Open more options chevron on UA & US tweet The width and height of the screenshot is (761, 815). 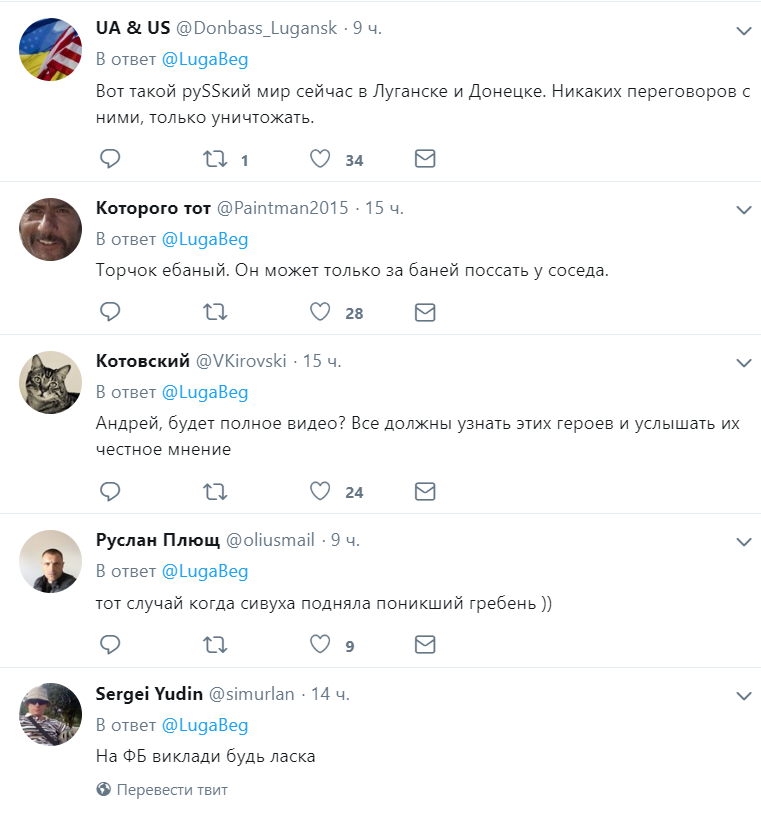pyautogui.click(x=744, y=31)
